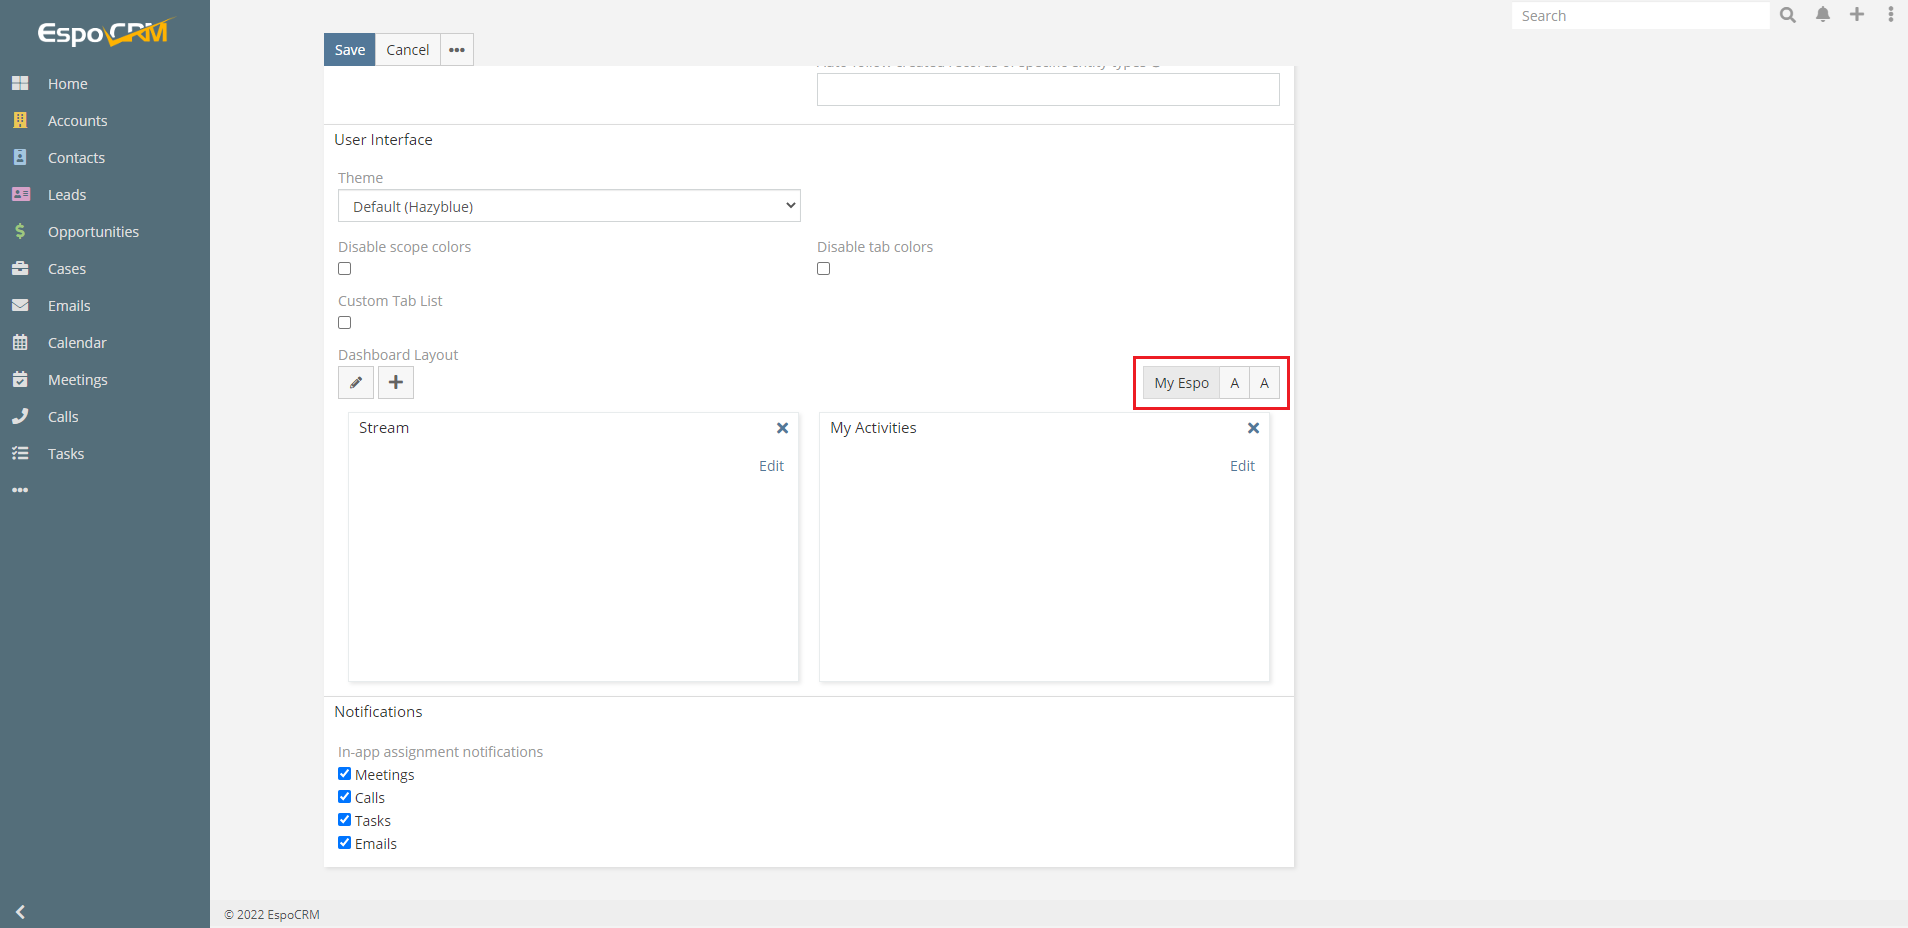Open the Theme dropdown
This screenshot has width=1908, height=928.
click(568, 206)
